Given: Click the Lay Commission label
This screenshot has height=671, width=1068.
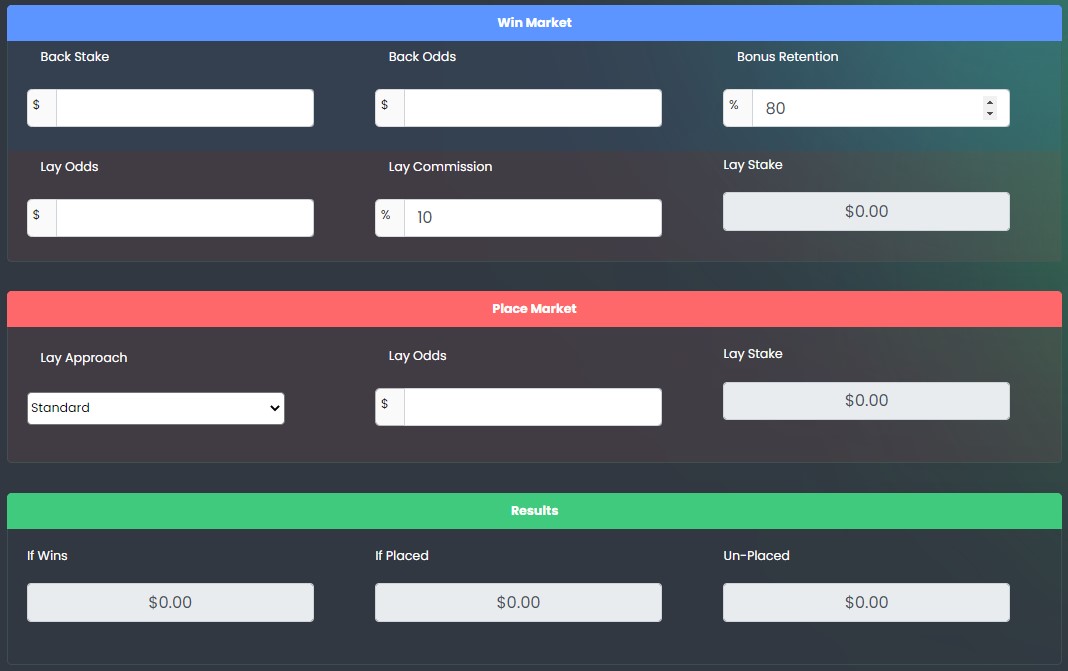Looking at the screenshot, I should coord(440,167).
